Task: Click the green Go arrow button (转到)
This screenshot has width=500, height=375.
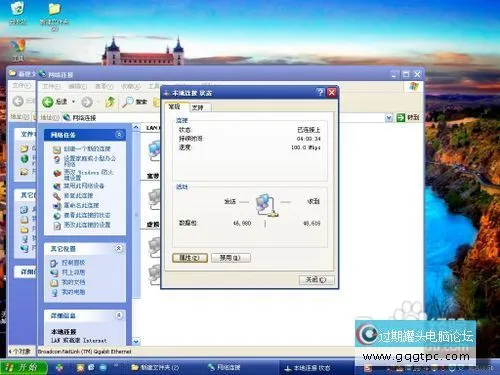Action: pyautogui.click(x=400, y=118)
